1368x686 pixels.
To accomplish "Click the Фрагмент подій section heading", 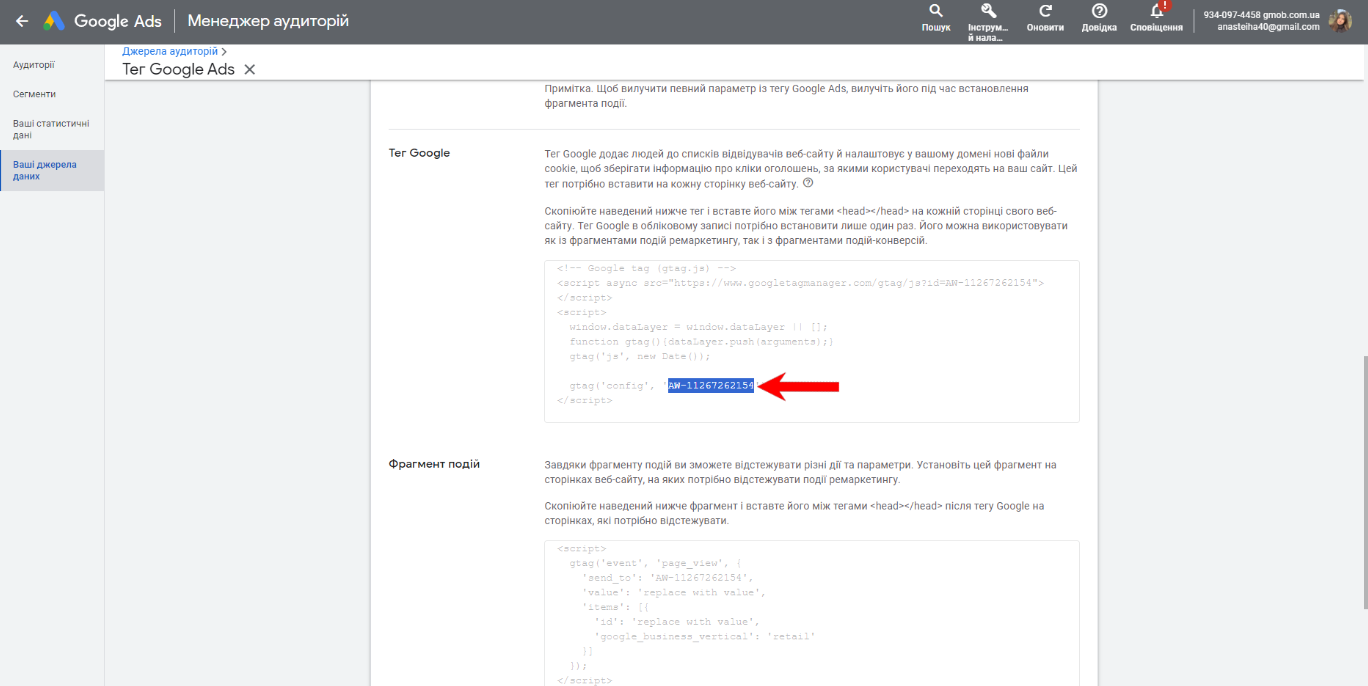I will (x=434, y=464).
